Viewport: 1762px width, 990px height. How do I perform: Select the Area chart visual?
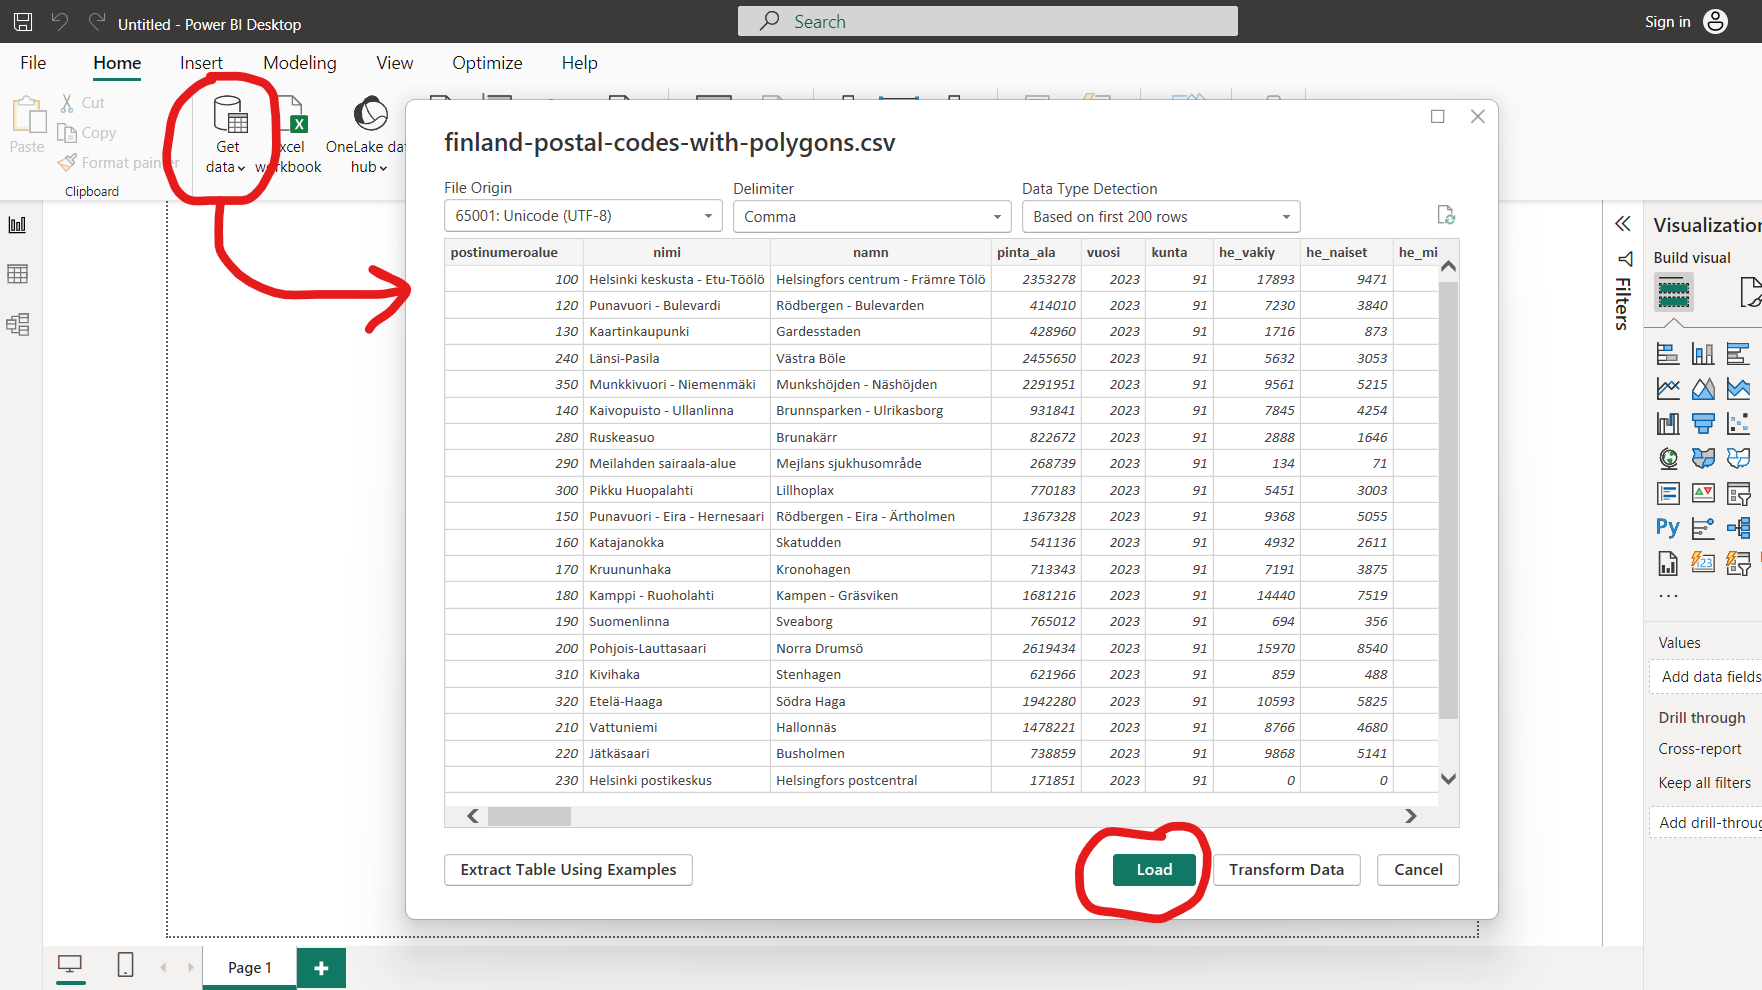click(x=1703, y=388)
